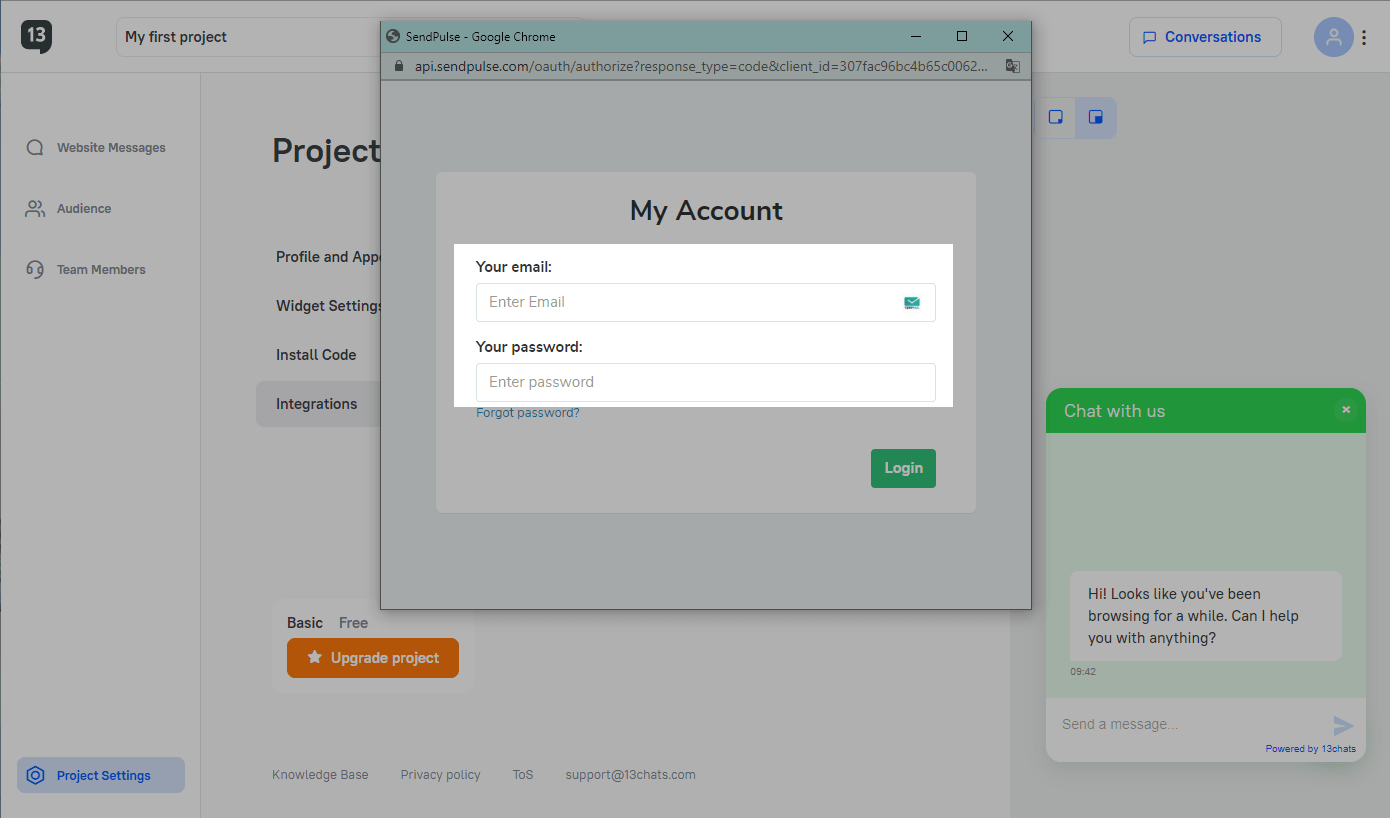Select the Integrations settings section

[x=318, y=404]
